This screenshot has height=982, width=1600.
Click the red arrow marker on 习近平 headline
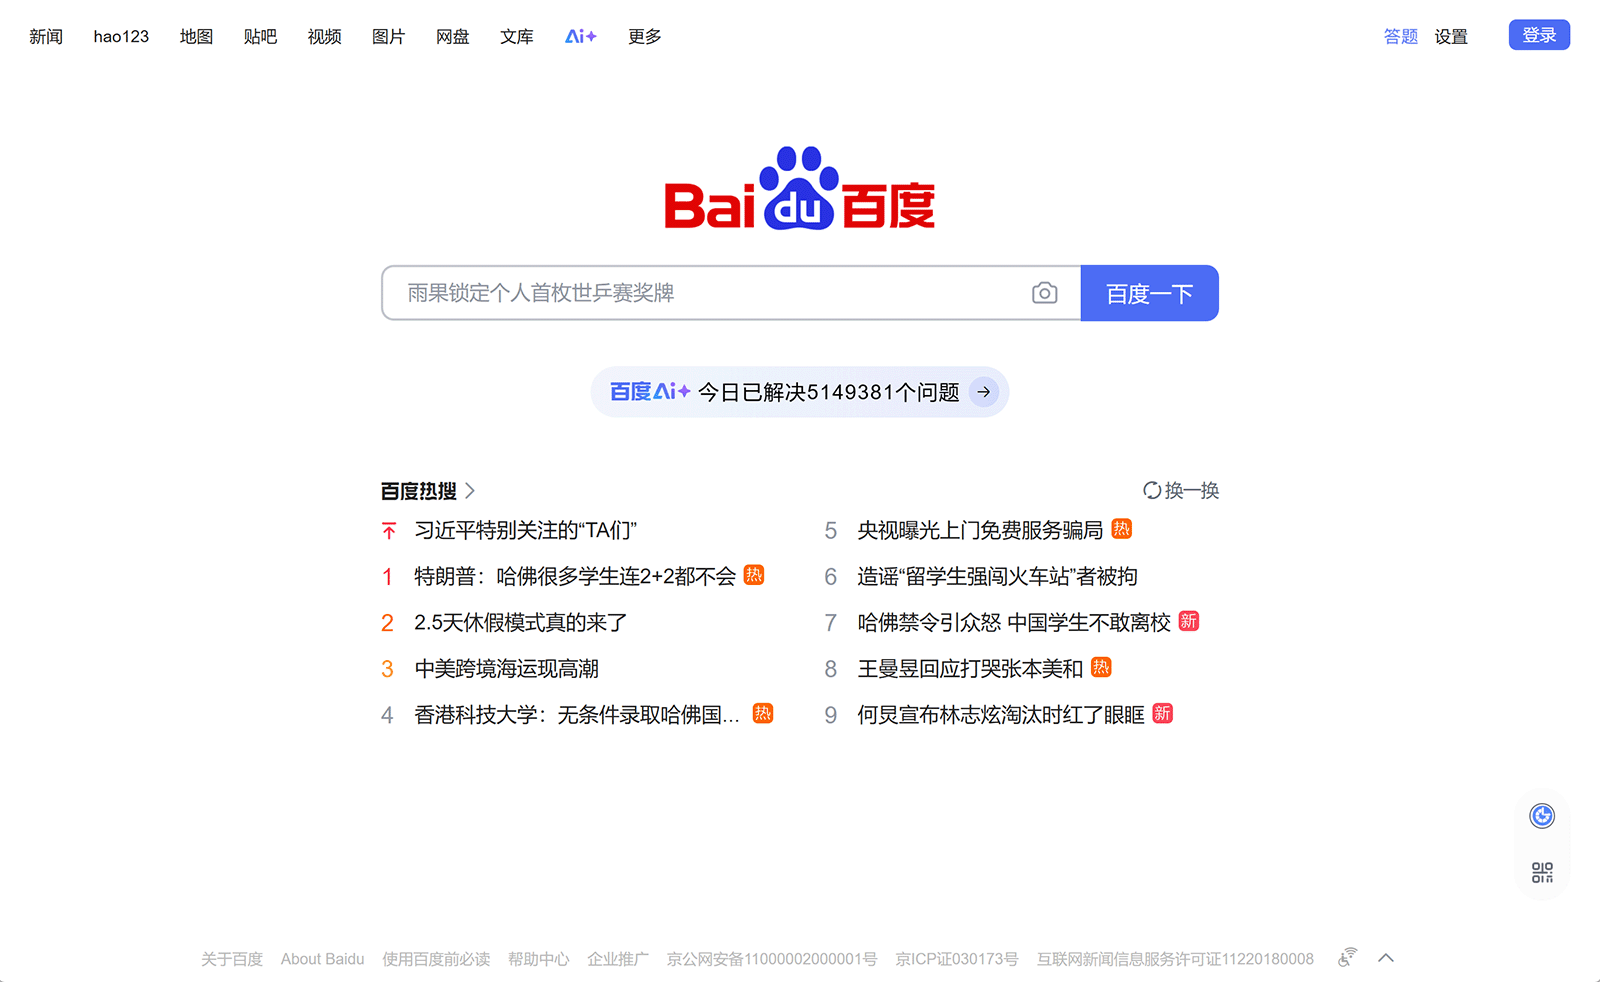point(388,530)
